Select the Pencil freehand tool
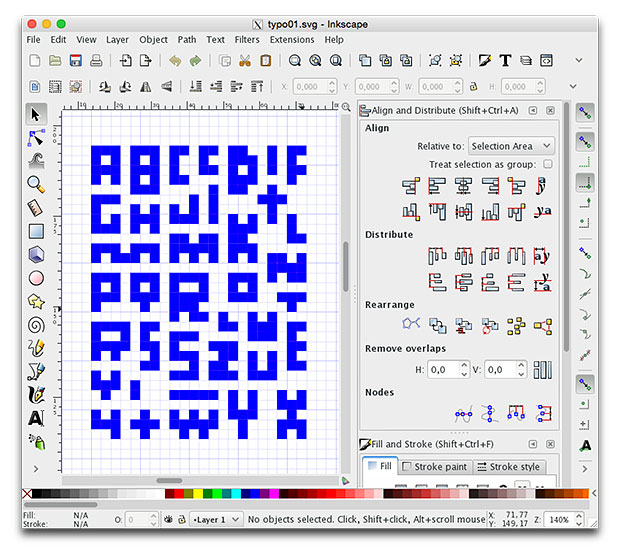The image size is (620, 556). tap(36, 348)
